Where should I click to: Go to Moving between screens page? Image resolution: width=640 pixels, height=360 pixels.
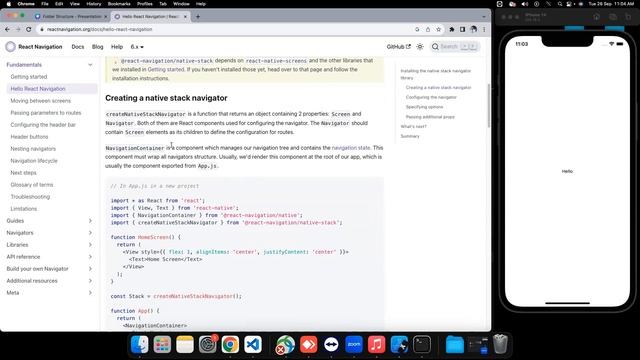40,101
